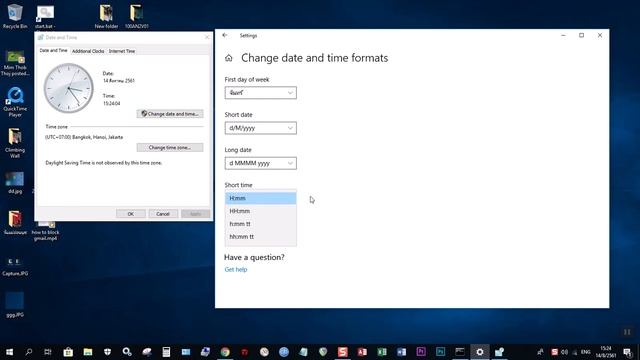
Task: Open taskbar clock showing 15:24
Action: (x=607, y=352)
